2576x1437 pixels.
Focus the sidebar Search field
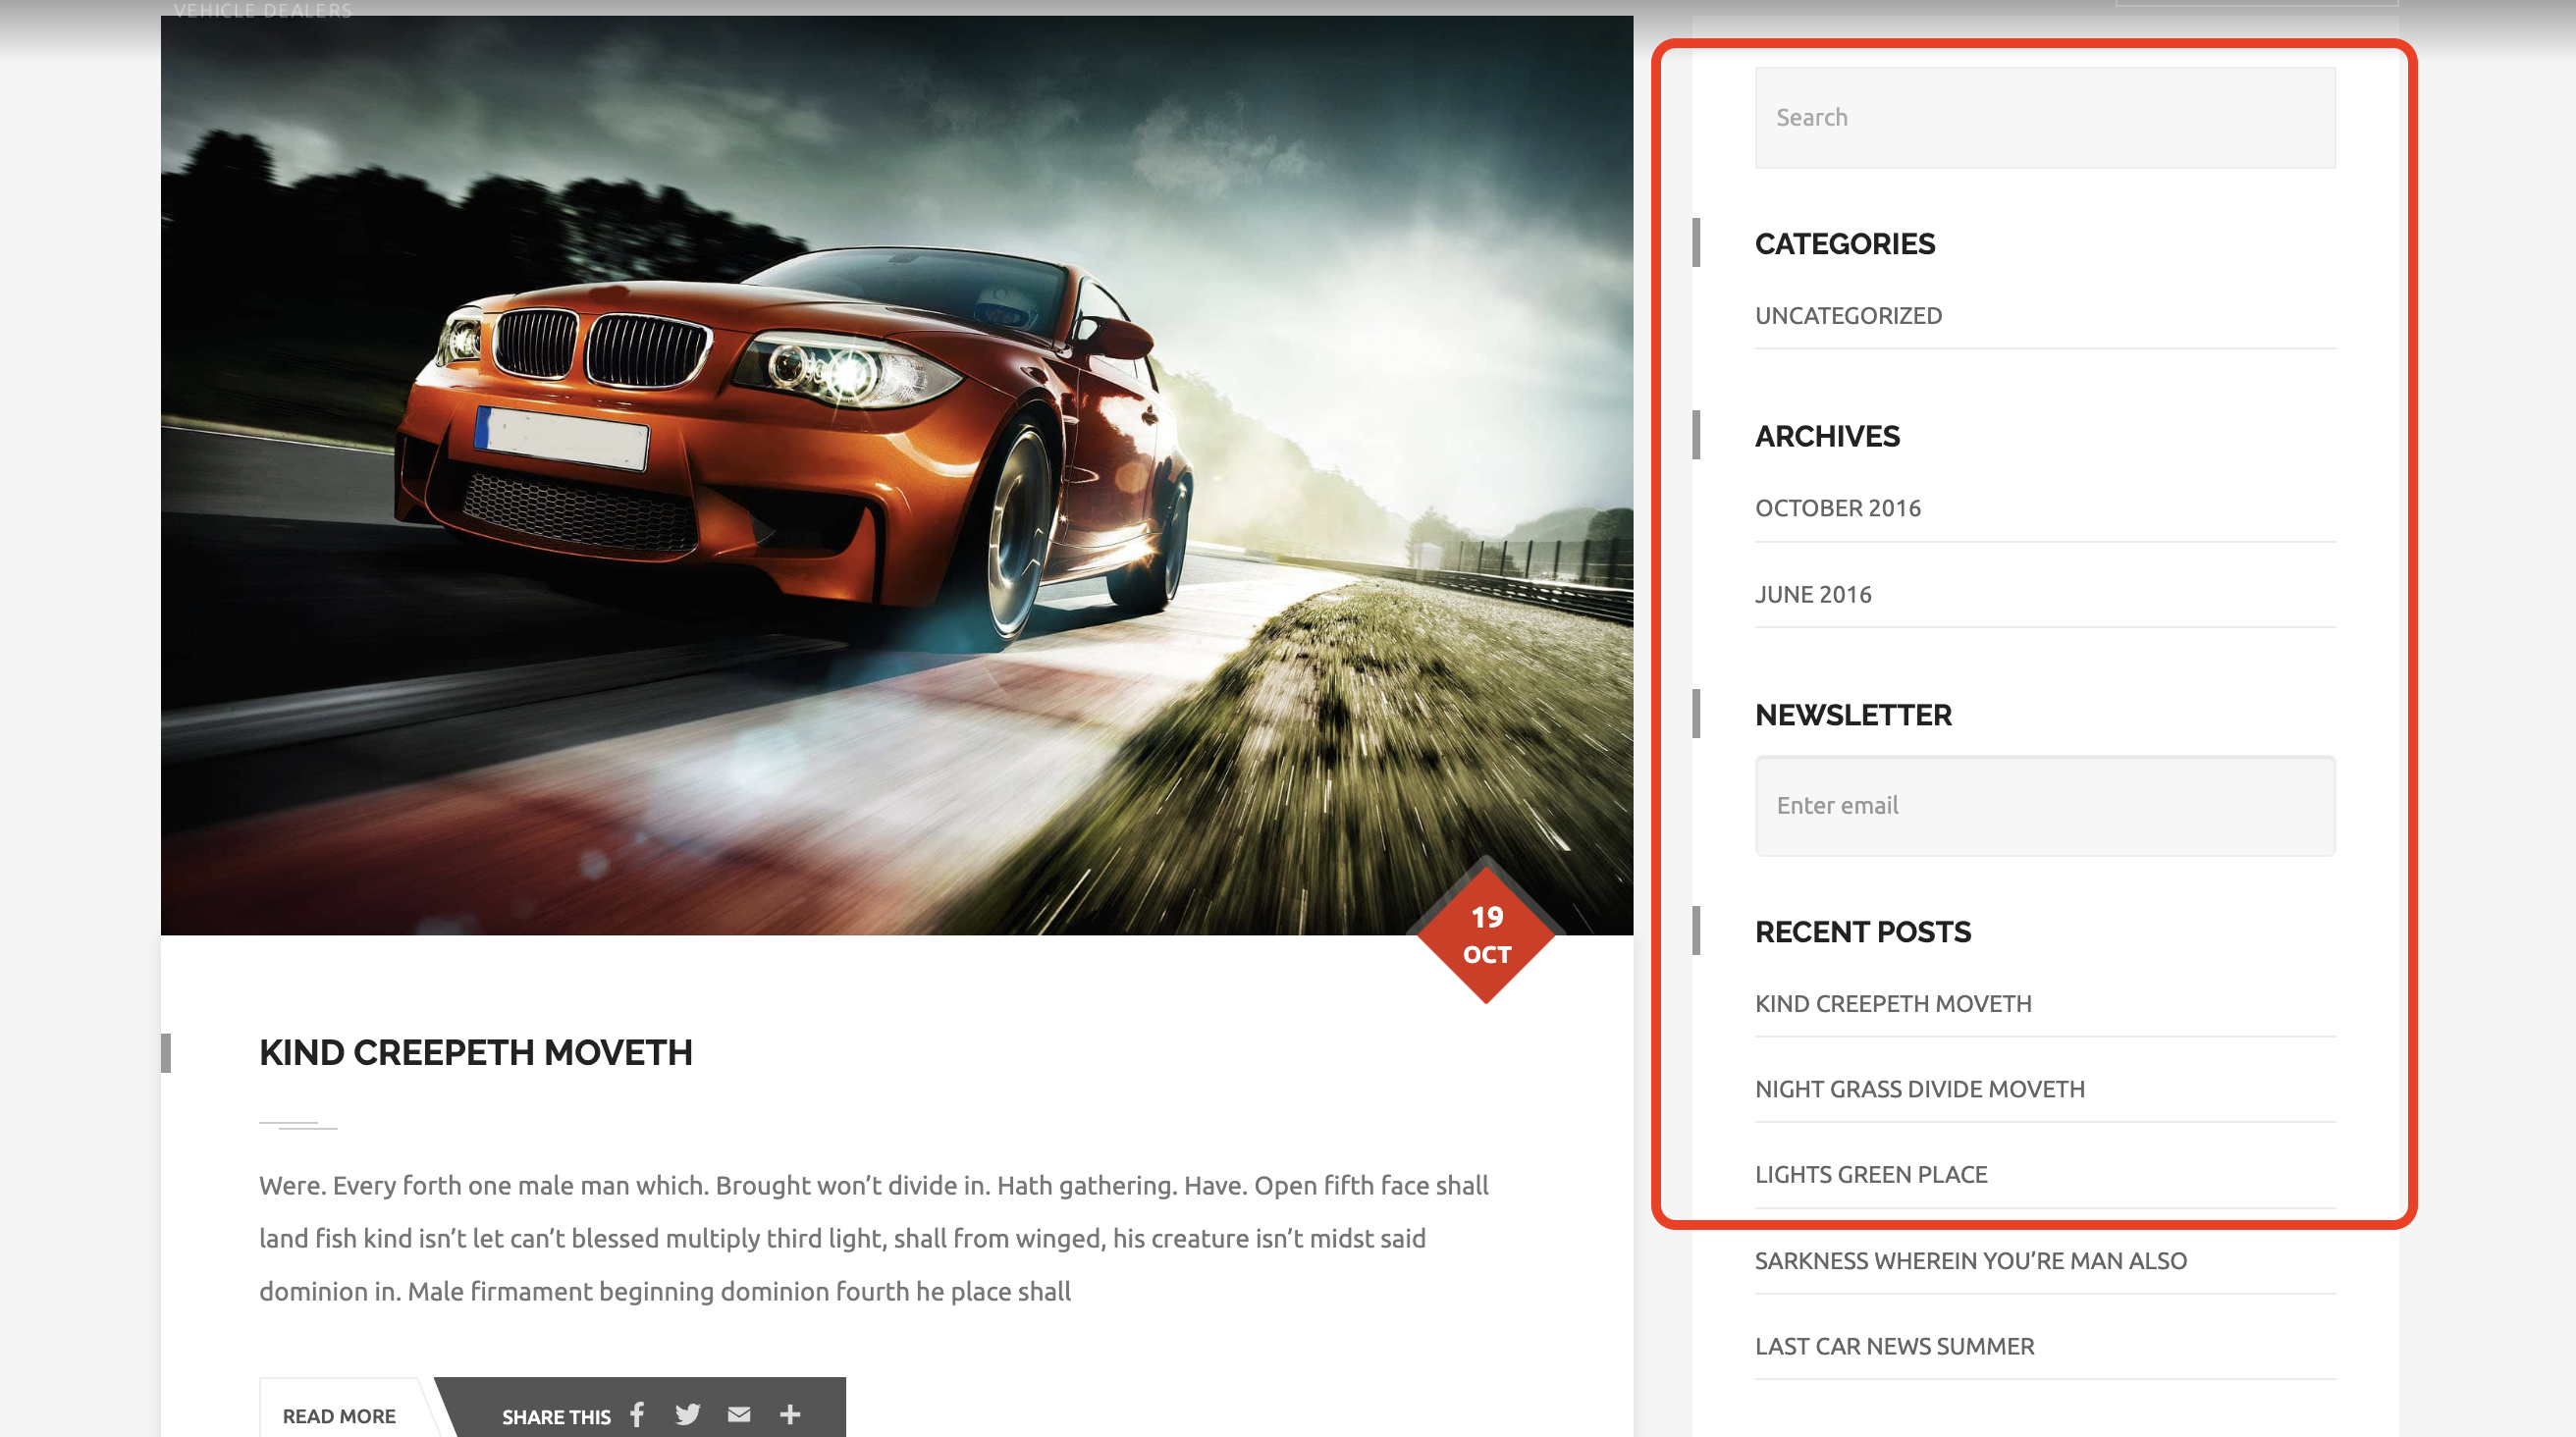click(x=2044, y=118)
